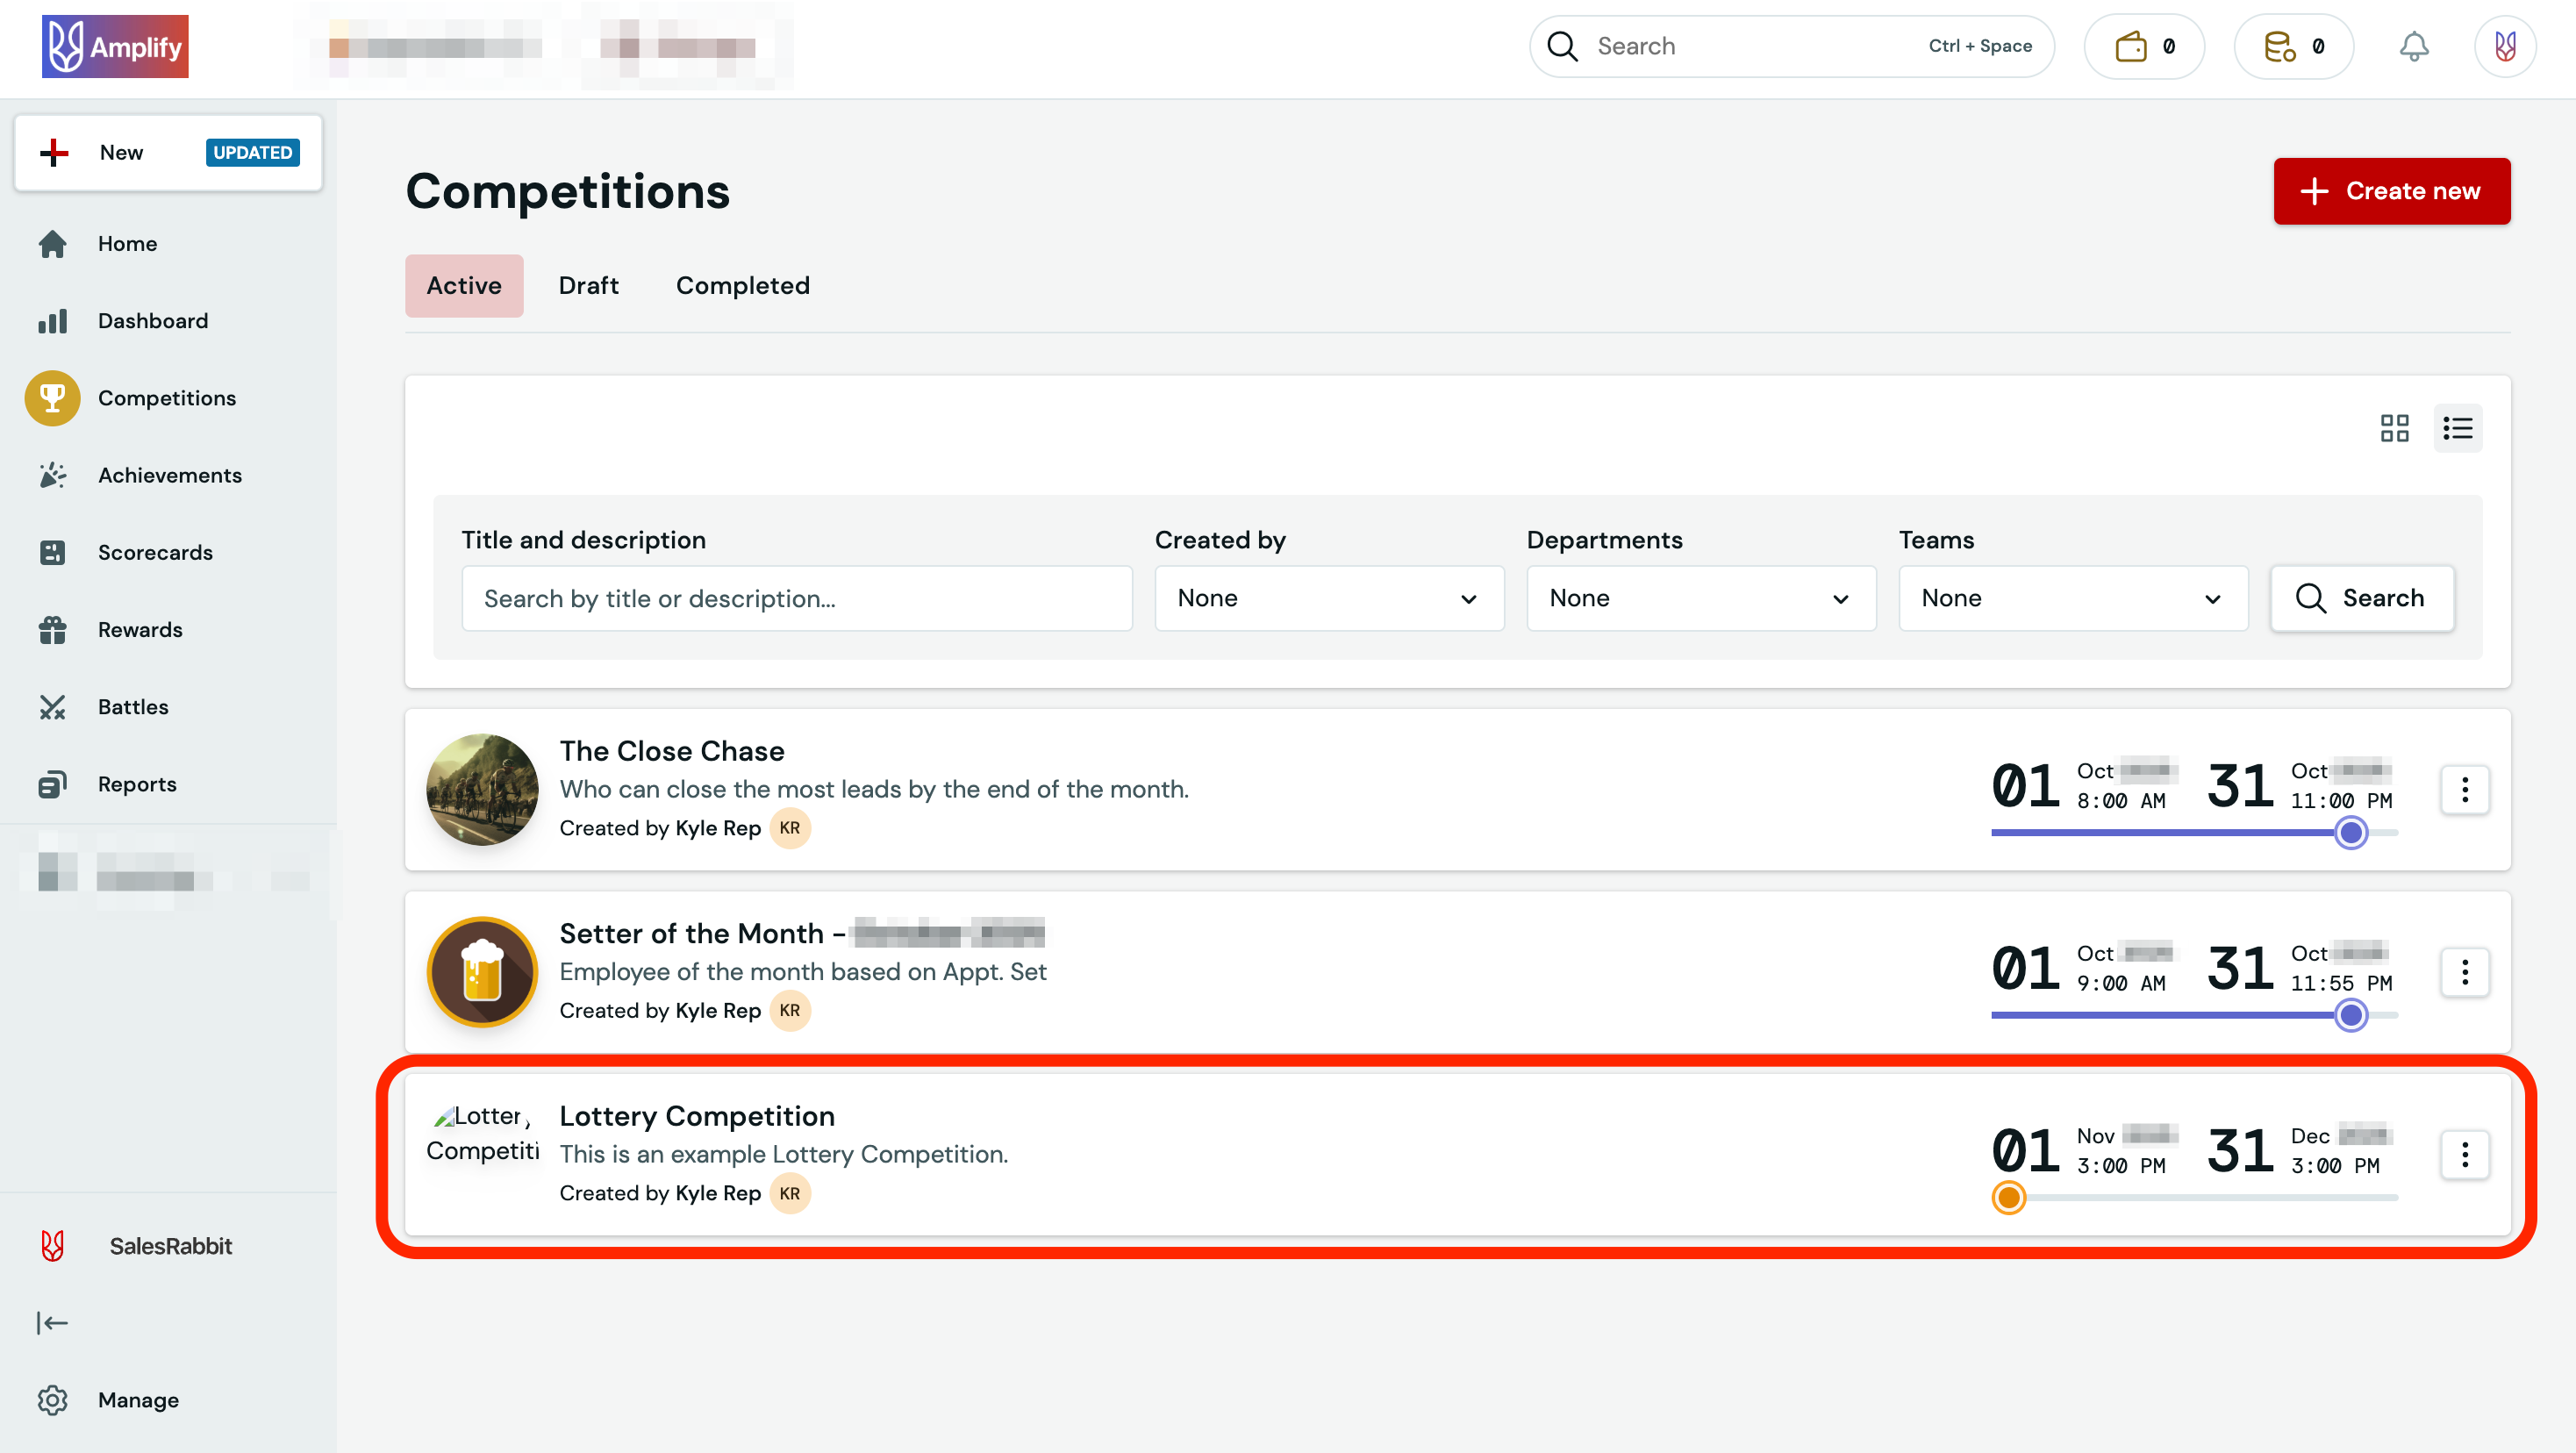
Task: Expand the Created by dropdown
Action: (x=1328, y=598)
